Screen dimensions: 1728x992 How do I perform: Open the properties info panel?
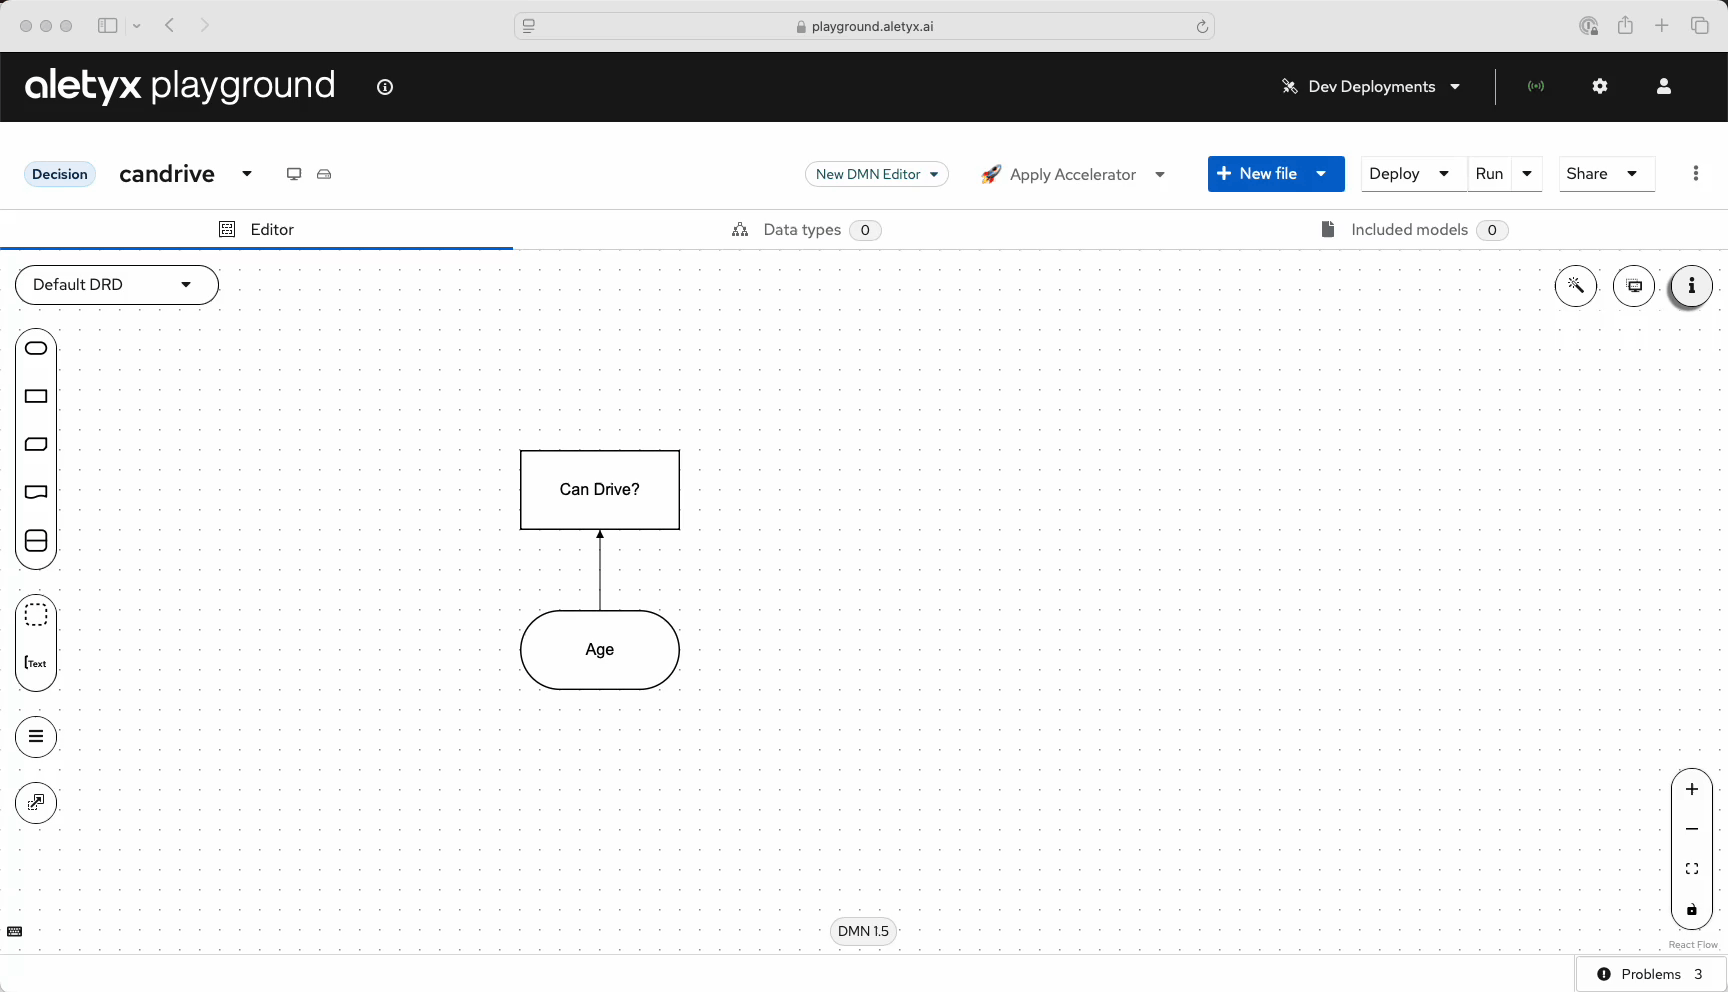point(1691,286)
